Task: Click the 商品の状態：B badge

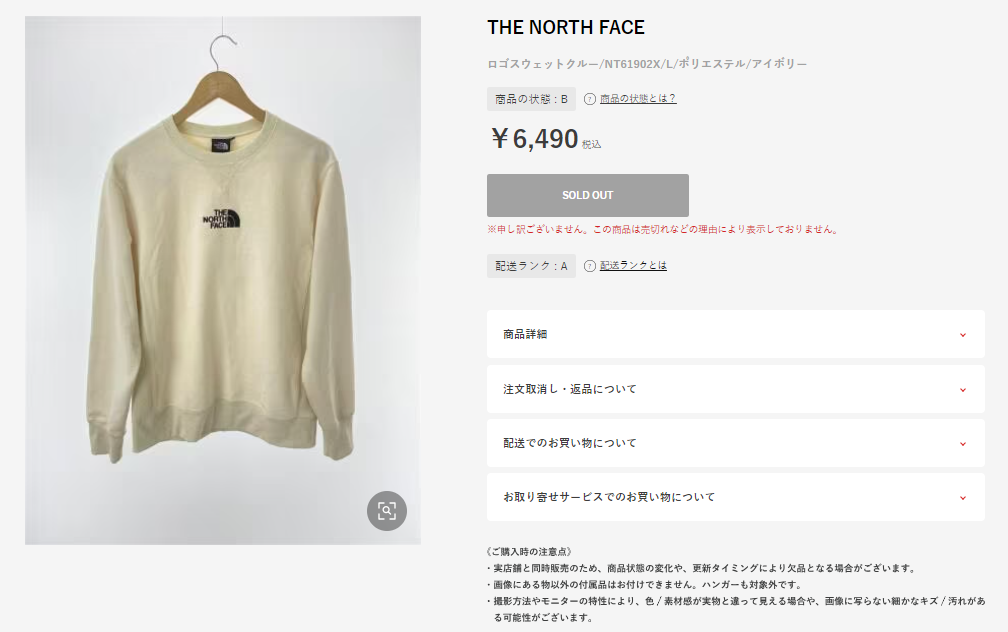Action: pyautogui.click(x=531, y=99)
